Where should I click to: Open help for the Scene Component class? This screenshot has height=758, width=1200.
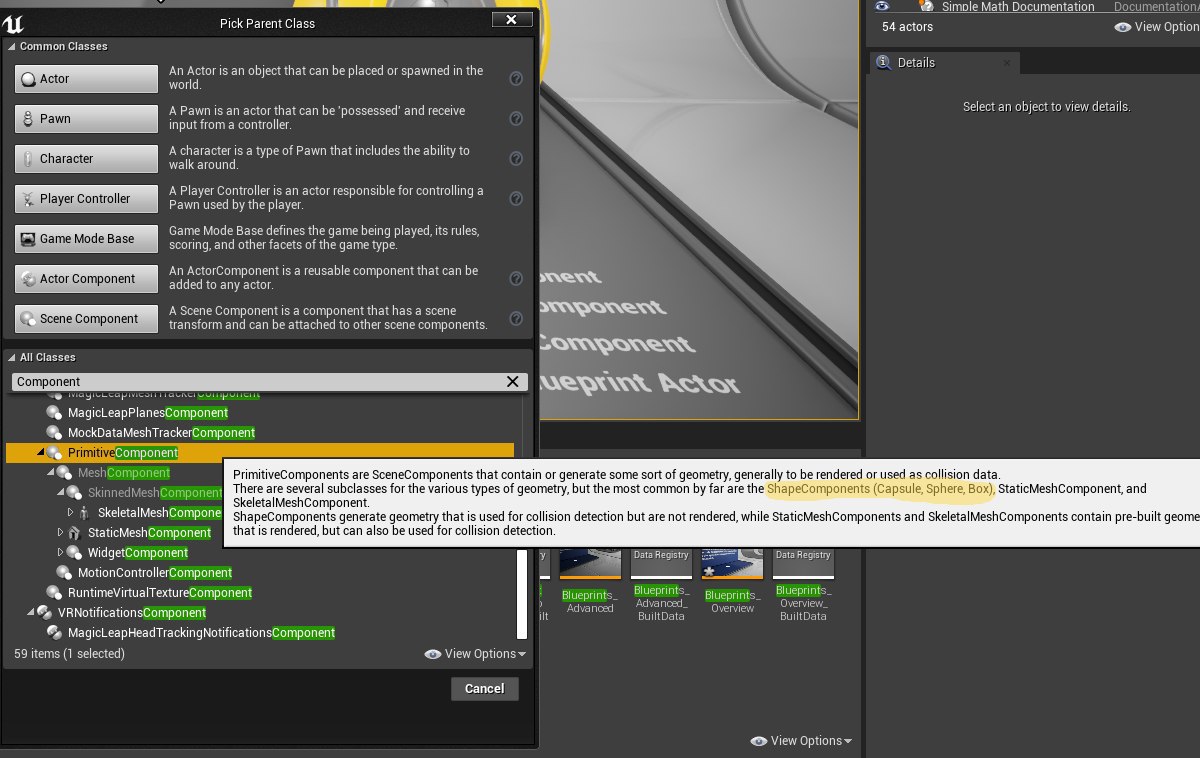(516, 319)
